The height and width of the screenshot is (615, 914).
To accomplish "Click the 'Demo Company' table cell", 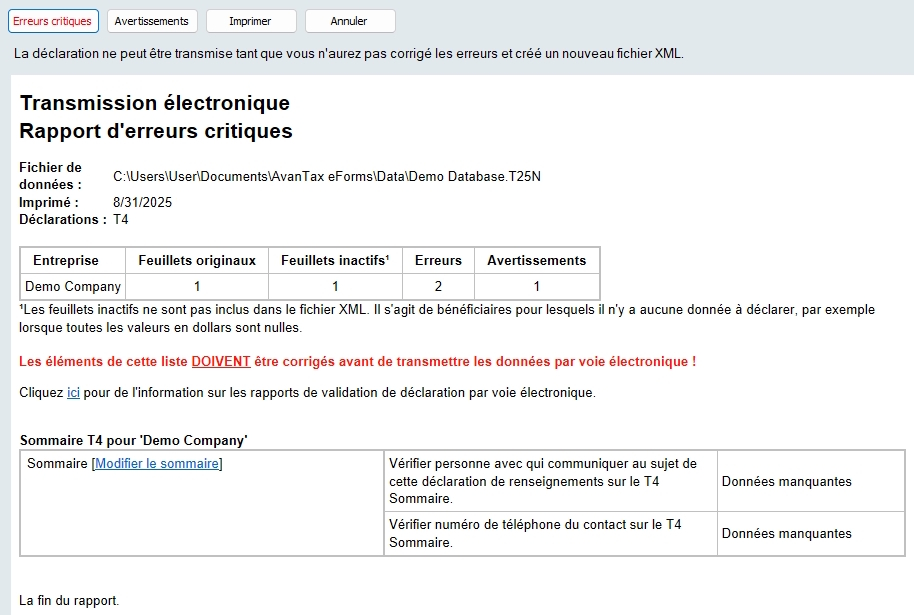I will click(x=73, y=287).
